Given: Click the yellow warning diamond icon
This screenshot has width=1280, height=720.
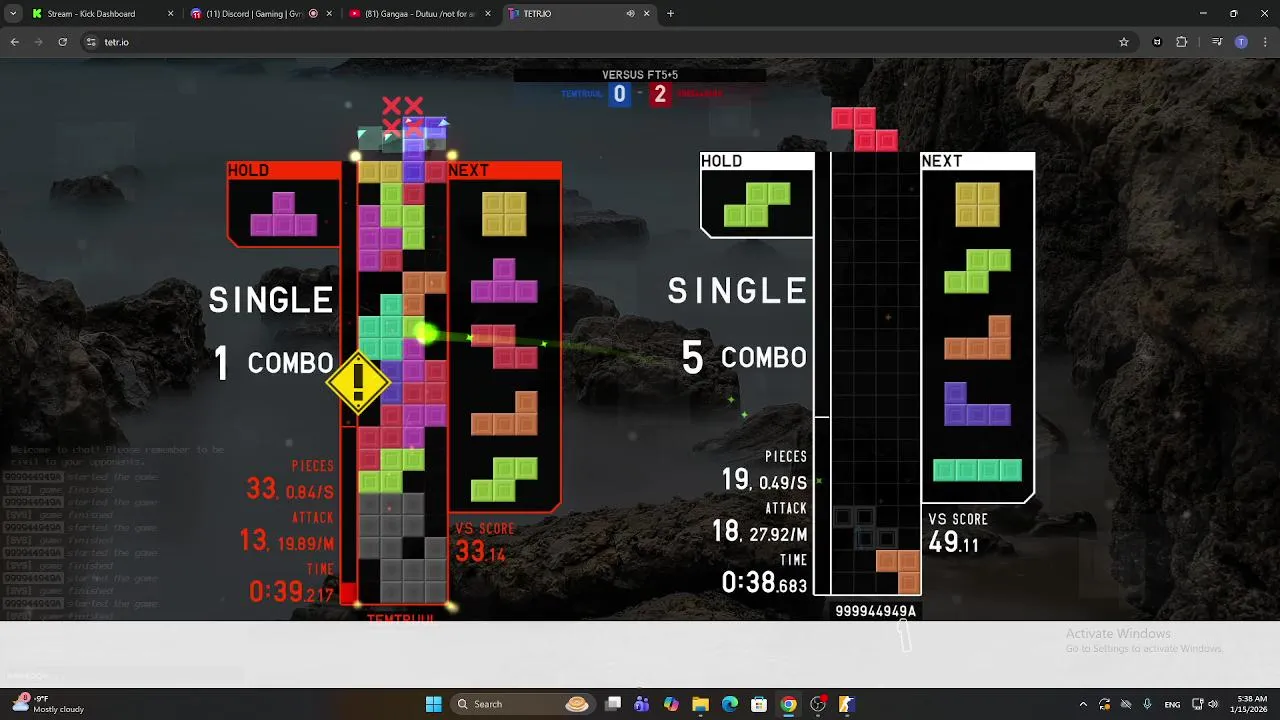Looking at the screenshot, I should click(358, 382).
